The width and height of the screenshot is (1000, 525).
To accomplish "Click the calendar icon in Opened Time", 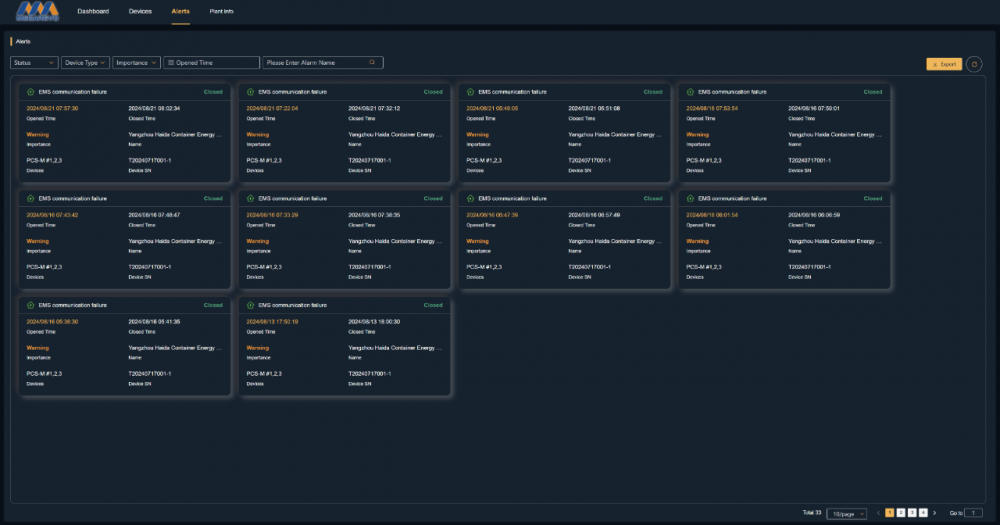I will (170, 62).
